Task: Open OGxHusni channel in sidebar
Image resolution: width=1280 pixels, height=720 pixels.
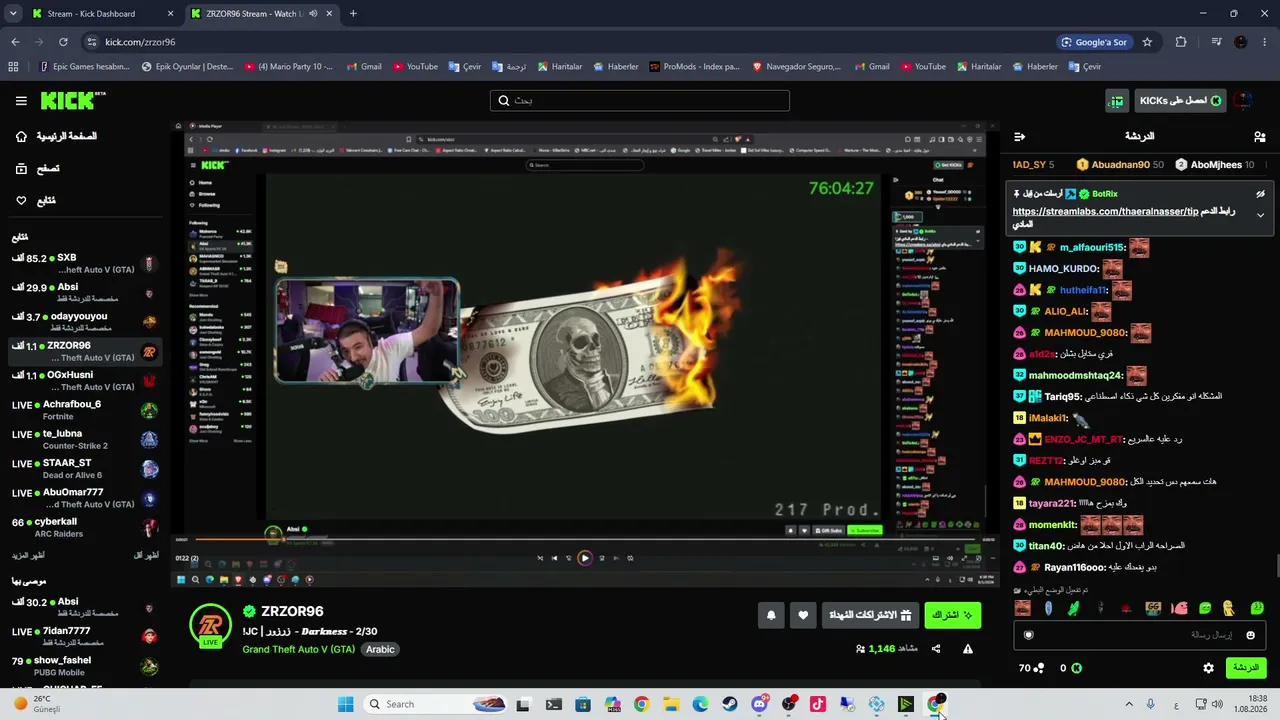Action: 85,381
